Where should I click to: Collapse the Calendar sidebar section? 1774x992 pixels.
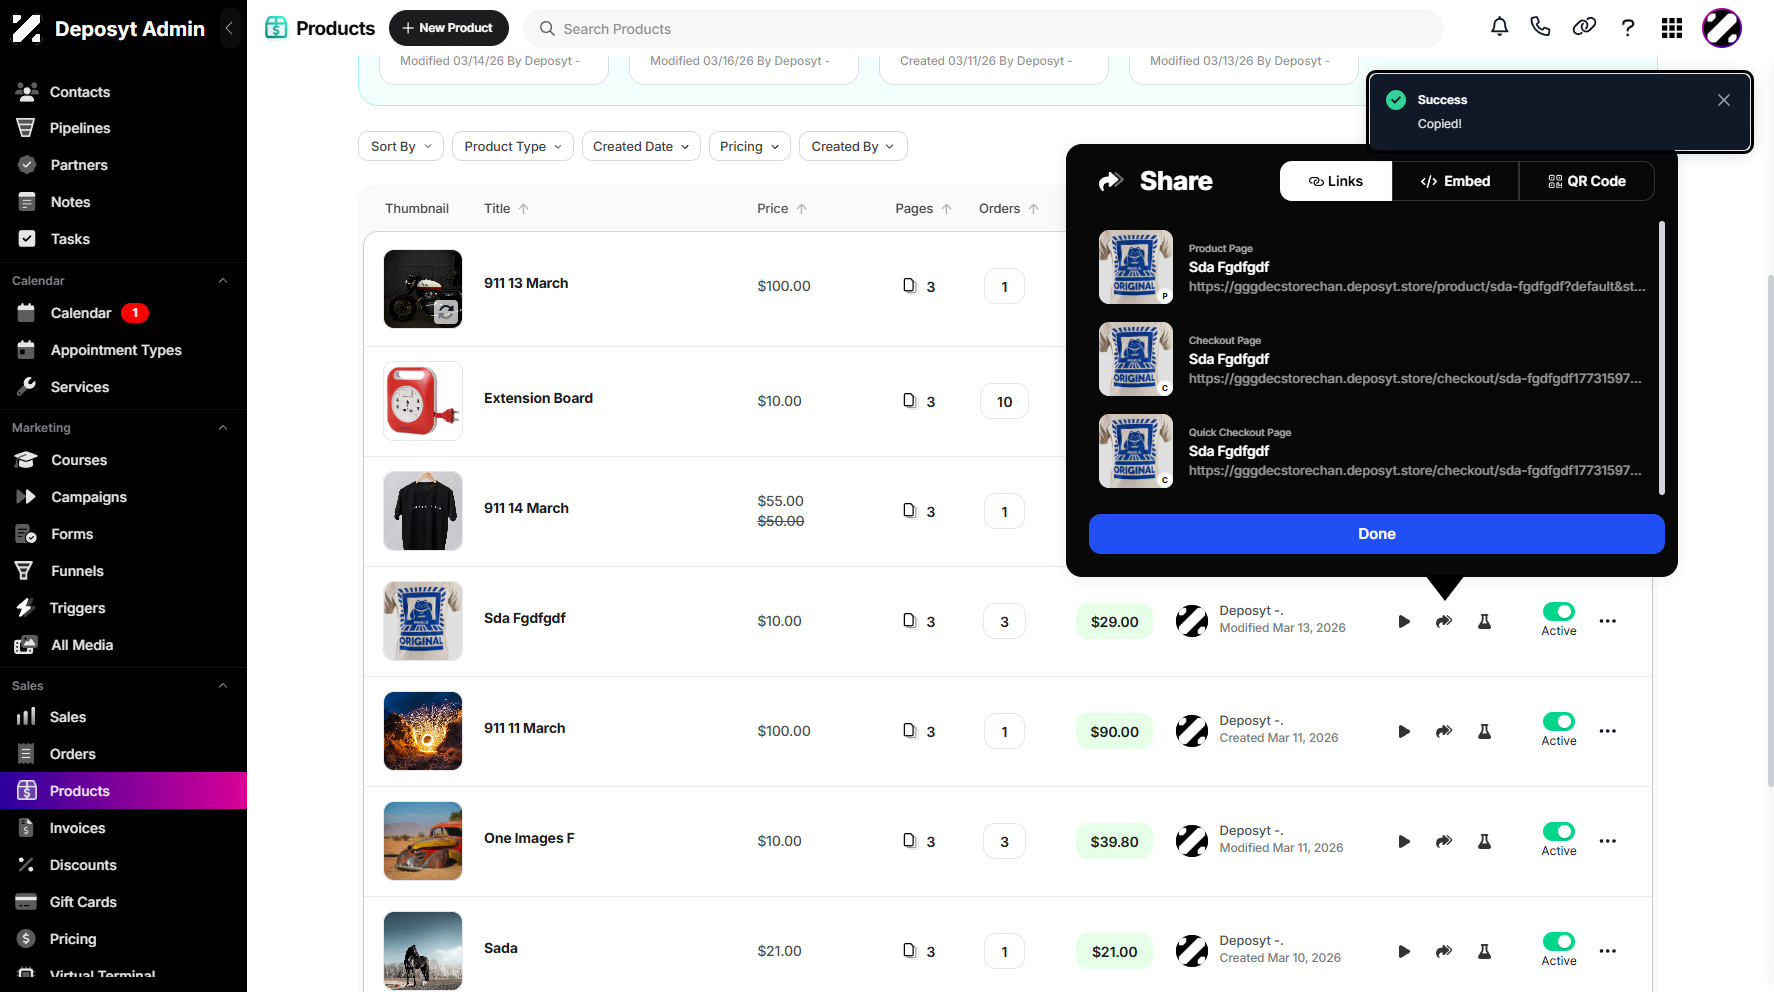pyautogui.click(x=223, y=281)
